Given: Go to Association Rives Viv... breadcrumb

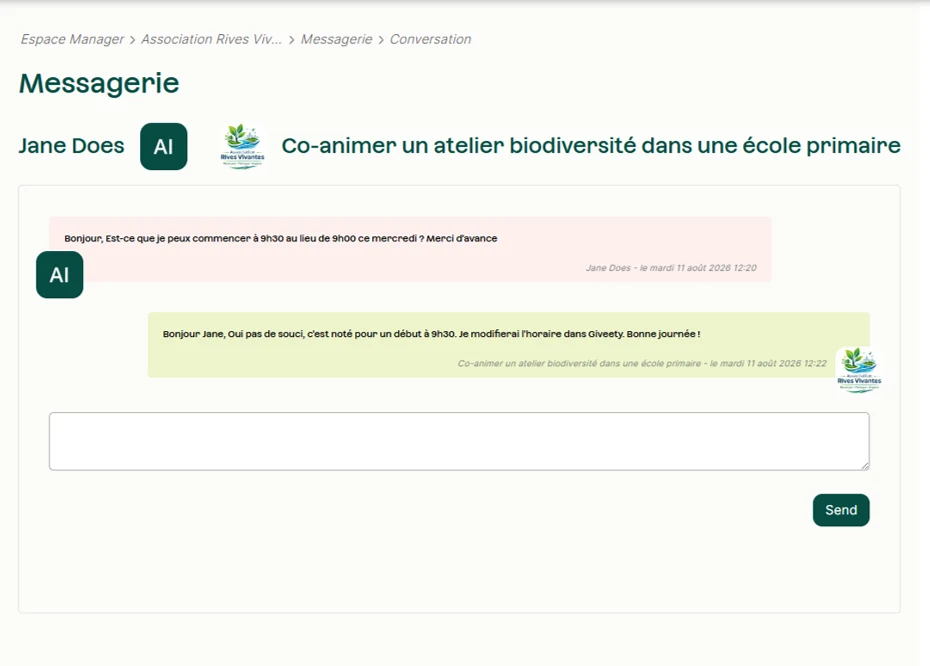Looking at the screenshot, I should pos(211,39).
